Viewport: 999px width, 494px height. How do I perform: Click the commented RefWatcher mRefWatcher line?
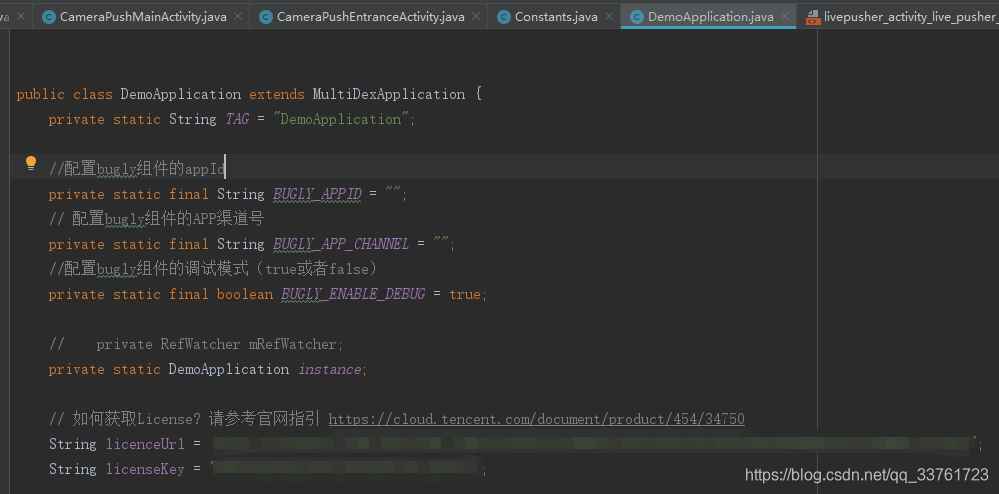[x=196, y=344]
